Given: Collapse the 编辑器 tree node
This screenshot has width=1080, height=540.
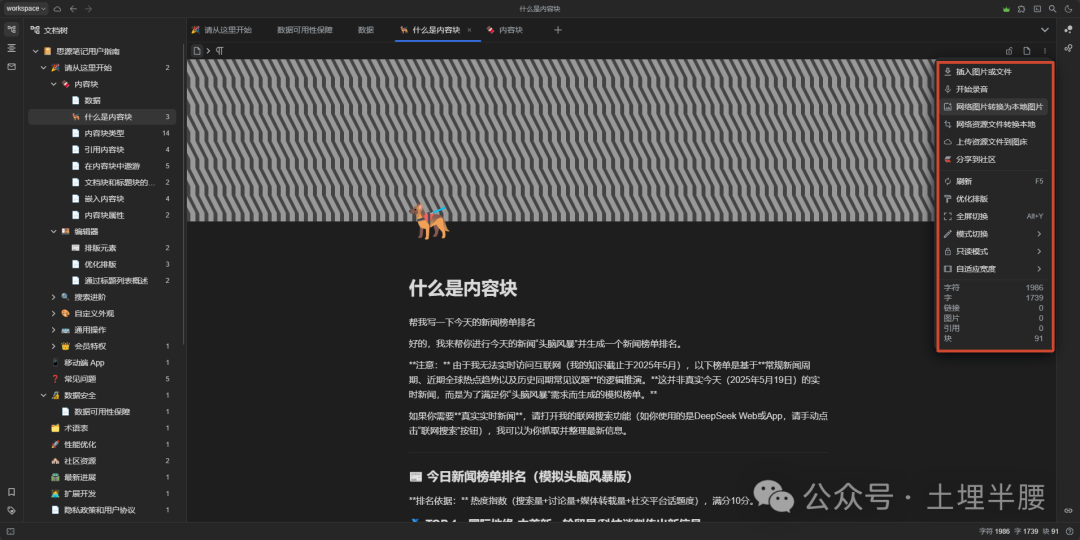Looking at the screenshot, I should click(x=53, y=231).
